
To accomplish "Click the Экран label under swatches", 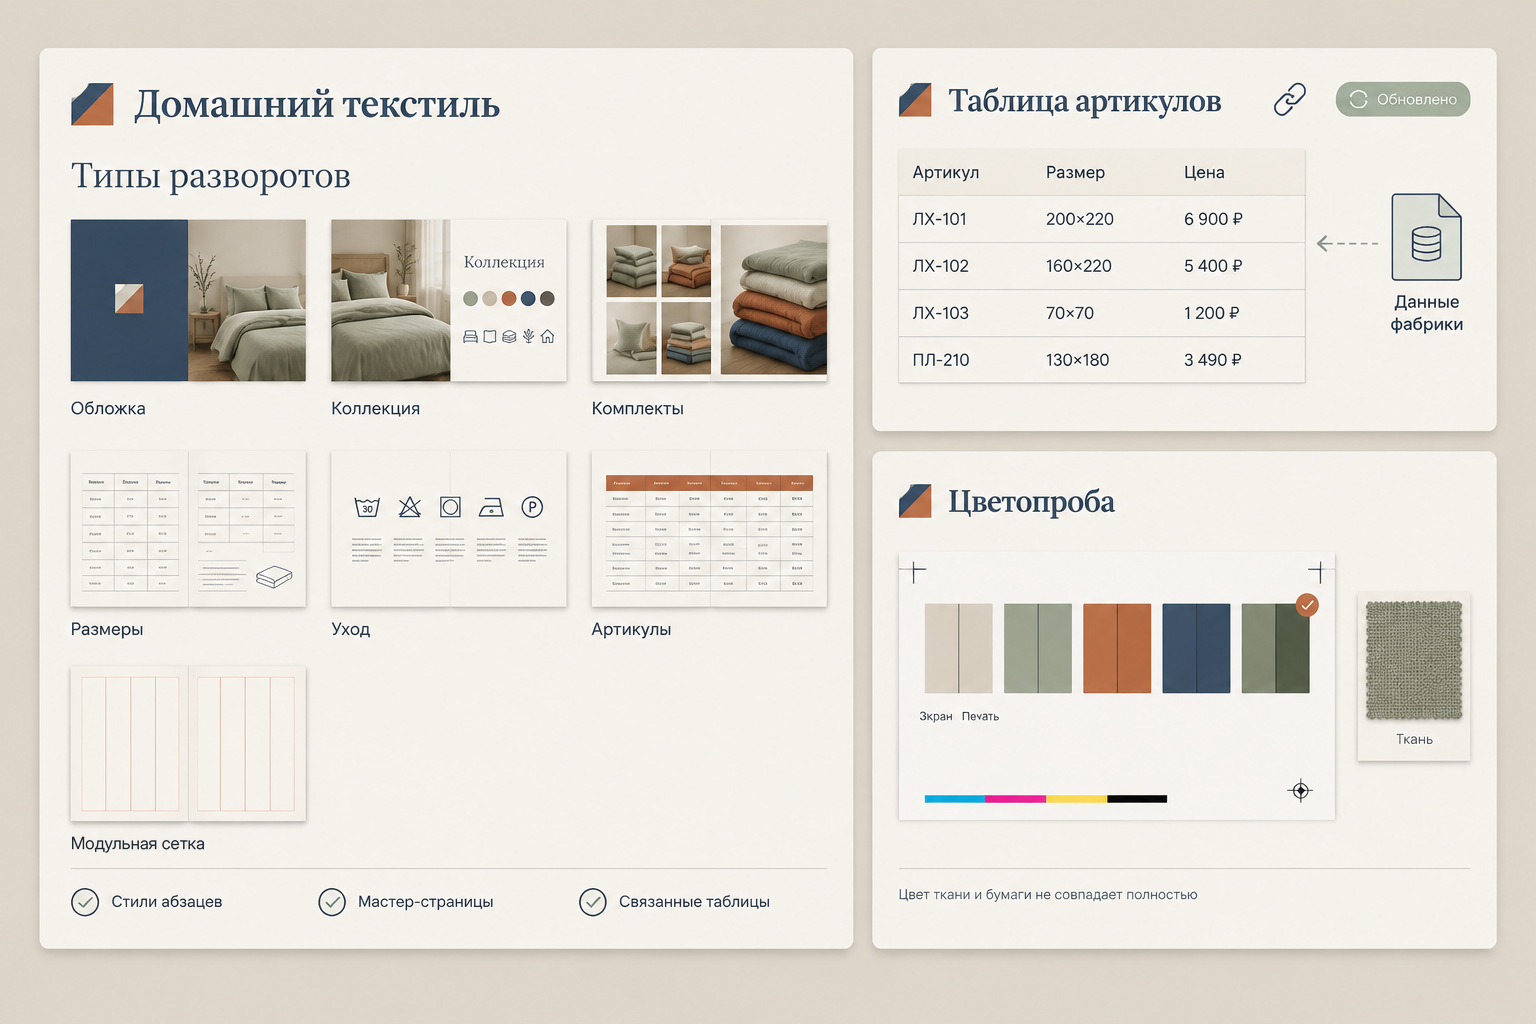I will (x=935, y=716).
